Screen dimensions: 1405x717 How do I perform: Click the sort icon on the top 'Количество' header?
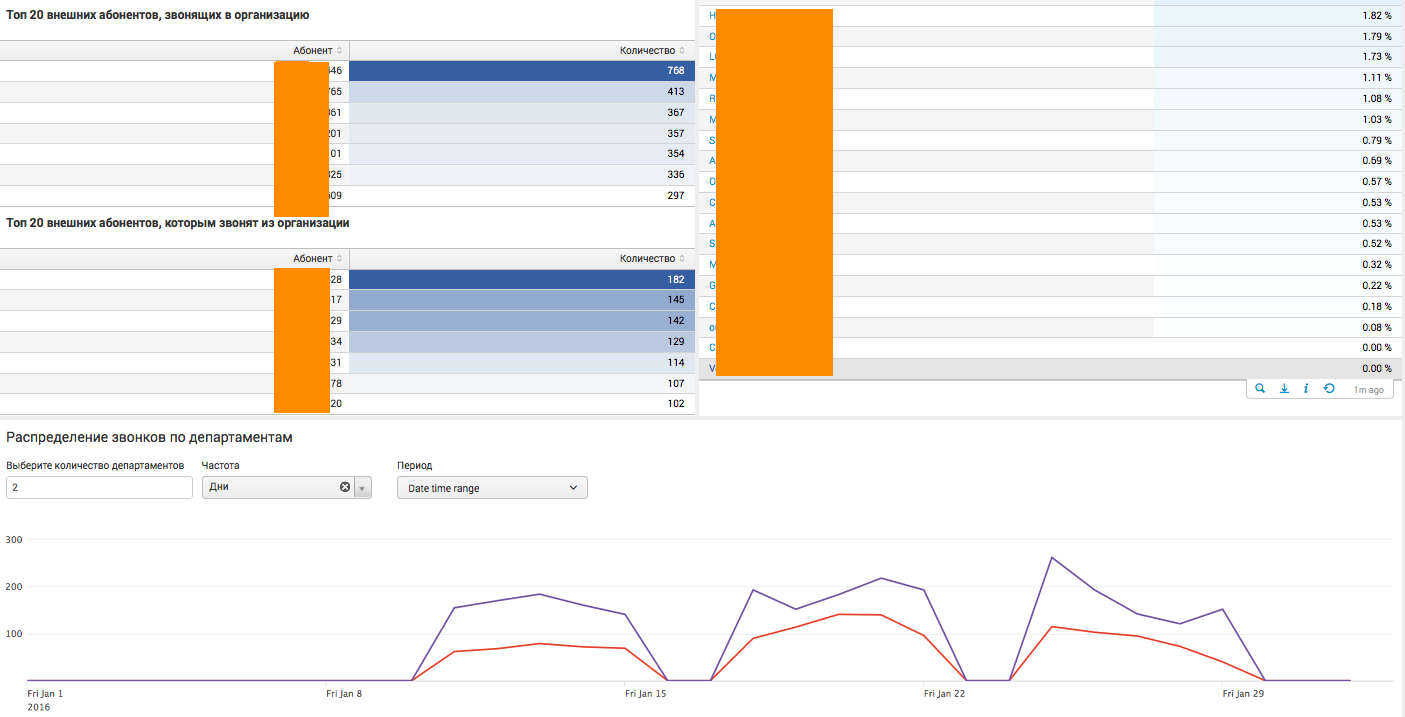point(683,50)
